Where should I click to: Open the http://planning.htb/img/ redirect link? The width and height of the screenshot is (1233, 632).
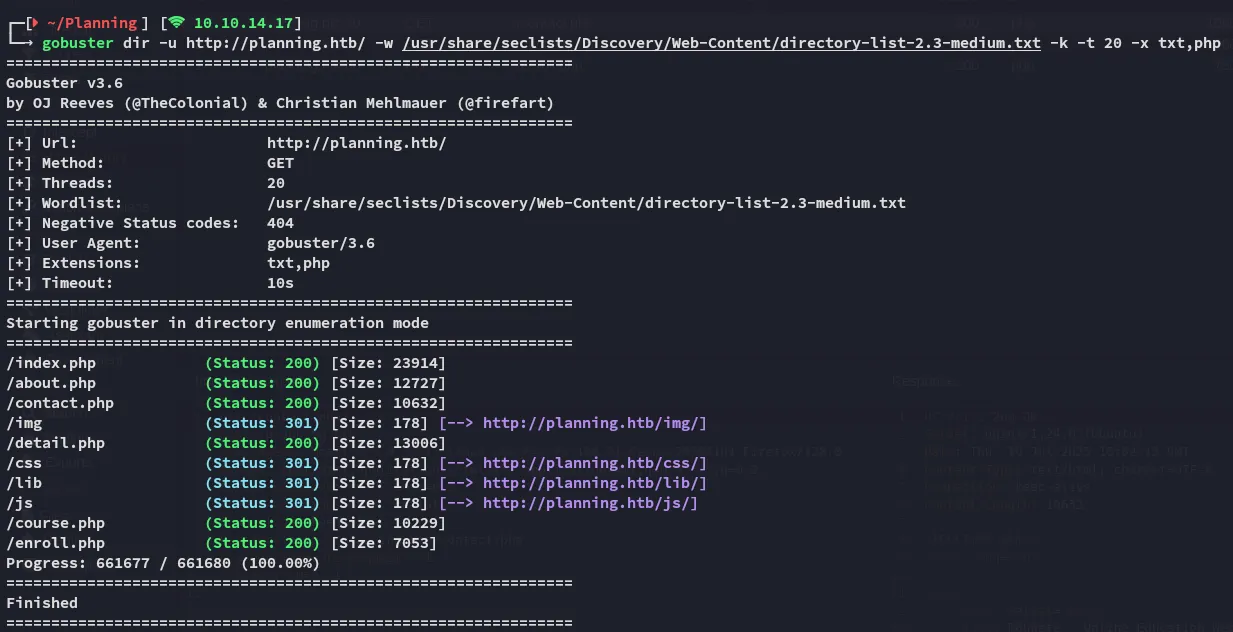[x=595, y=423]
